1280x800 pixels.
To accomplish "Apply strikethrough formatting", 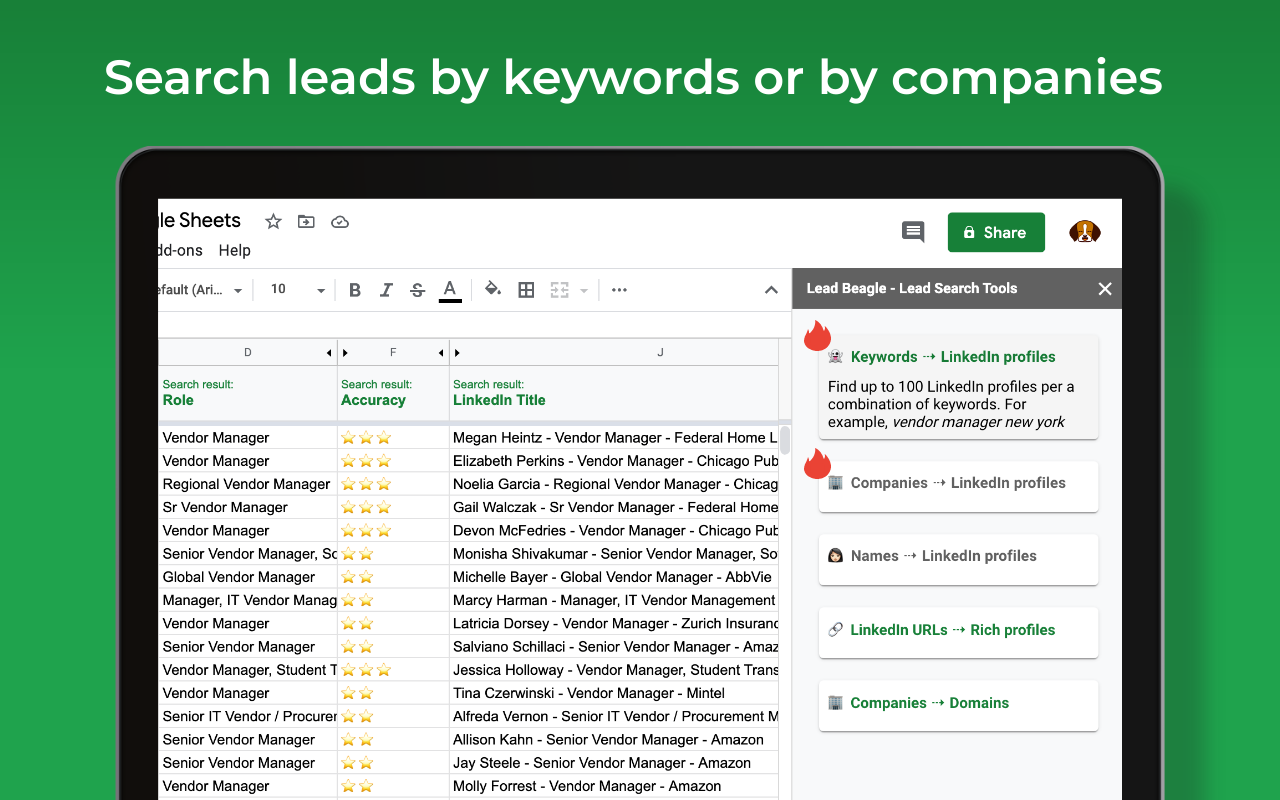I will pos(418,290).
